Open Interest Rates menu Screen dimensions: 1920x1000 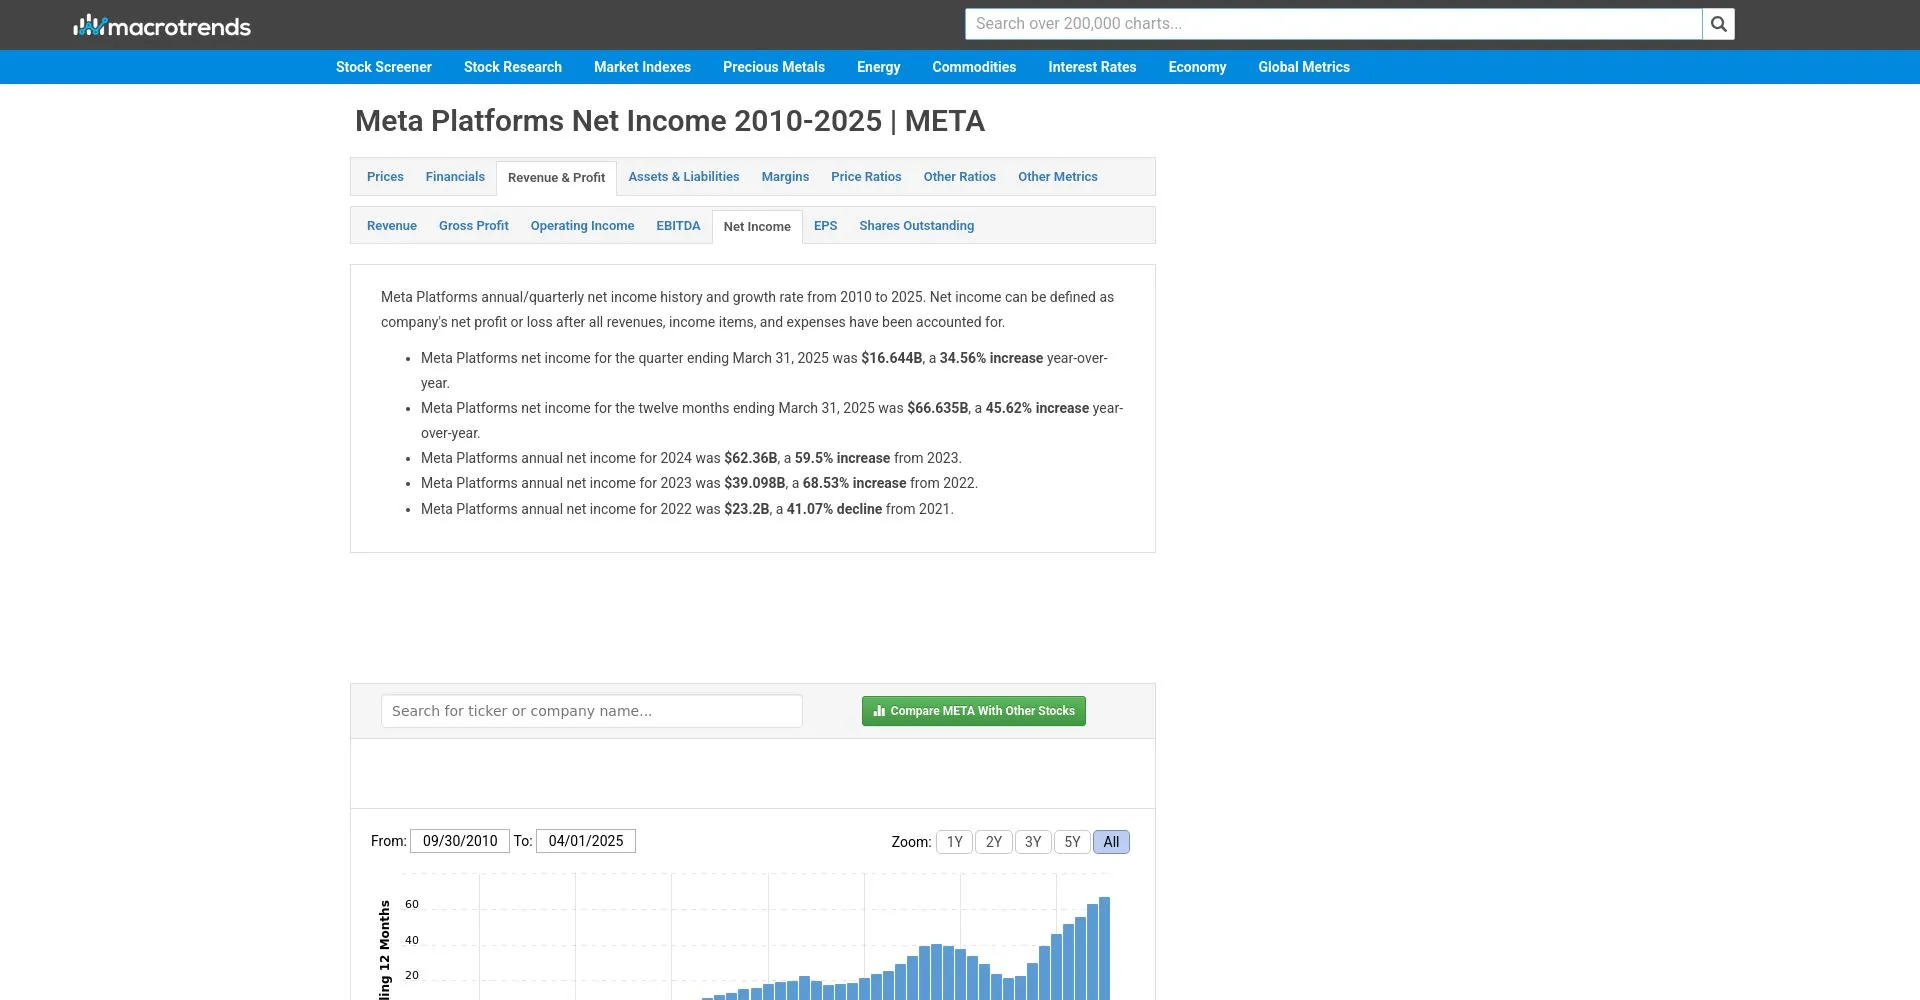pyautogui.click(x=1092, y=67)
